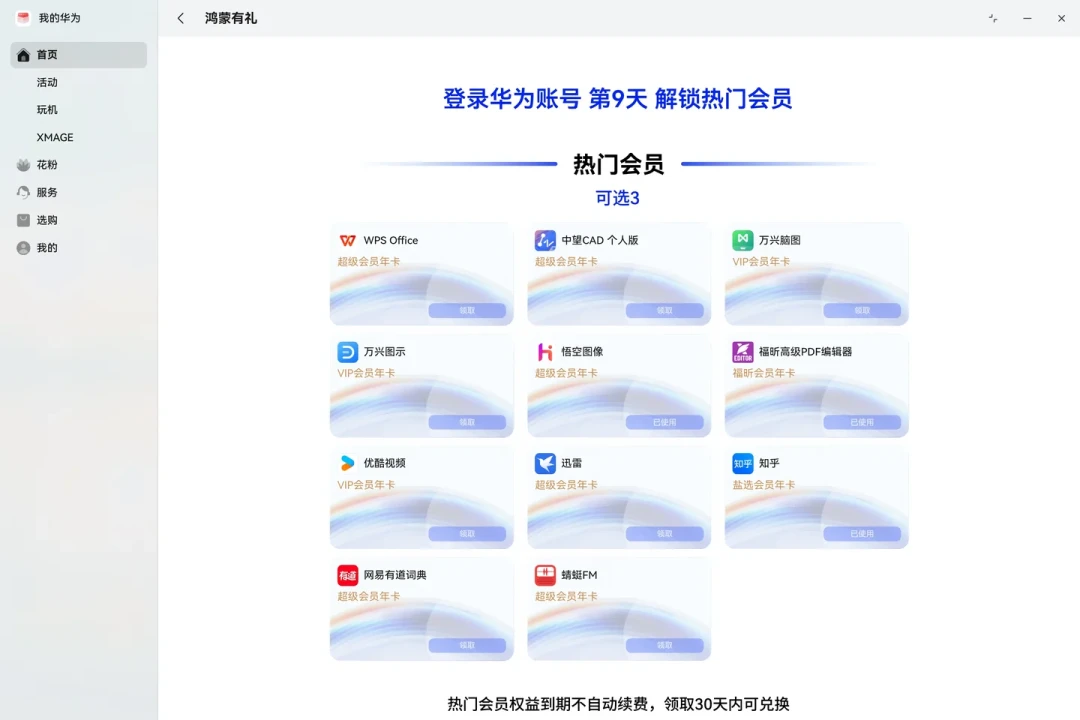Claim 万兴脑图 VIP card via 领取
This screenshot has height=720, width=1080.
(862, 311)
